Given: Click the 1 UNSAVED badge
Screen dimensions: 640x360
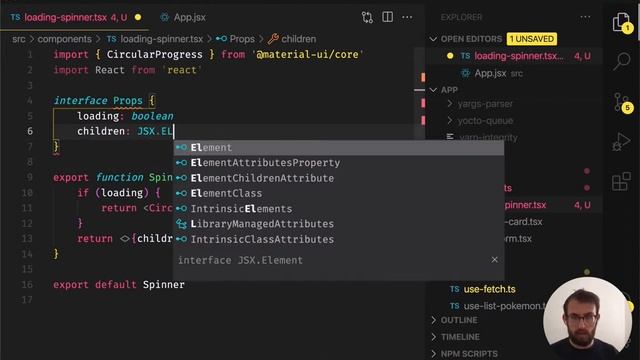Looking at the screenshot, I should click(531, 39).
